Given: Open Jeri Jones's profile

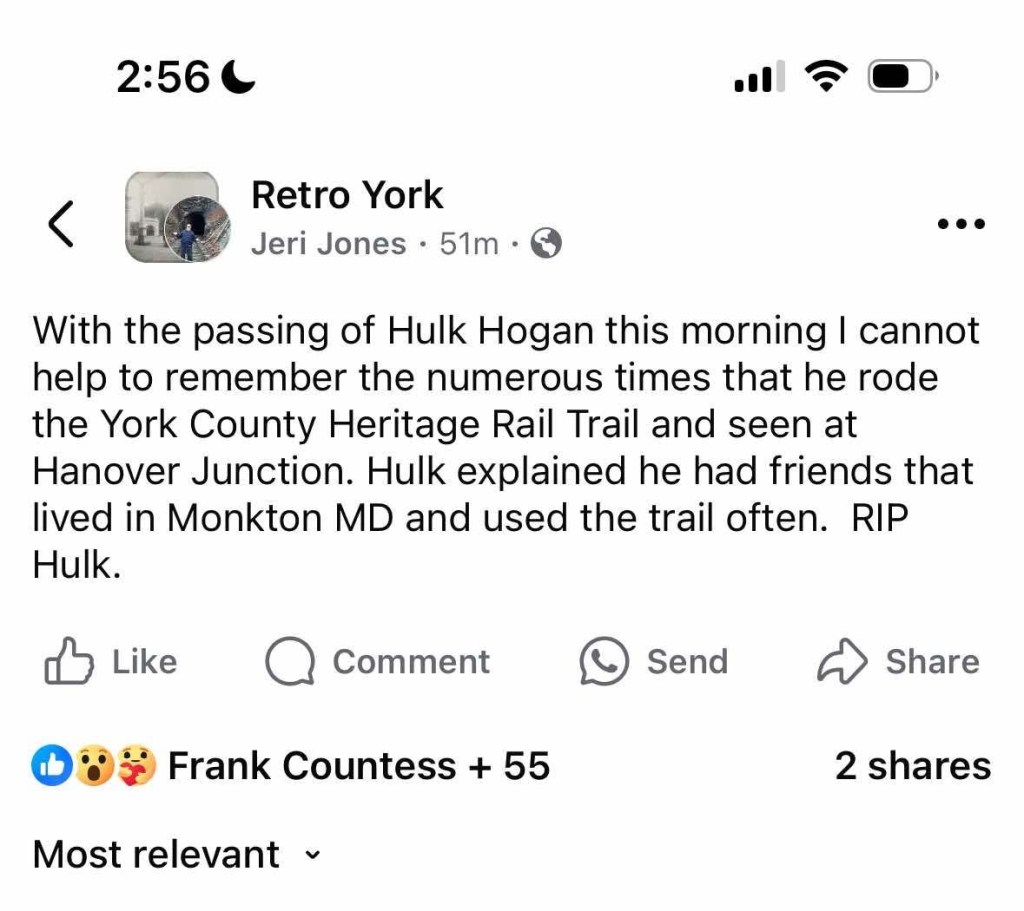Looking at the screenshot, I should point(328,244).
